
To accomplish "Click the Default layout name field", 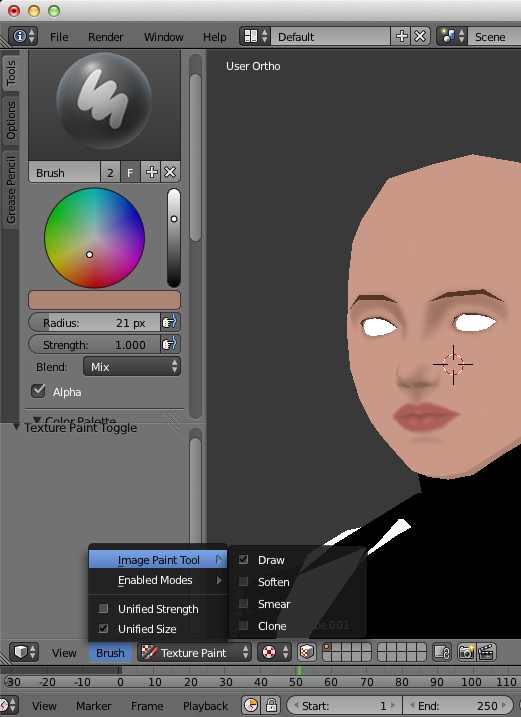I will (x=331, y=36).
